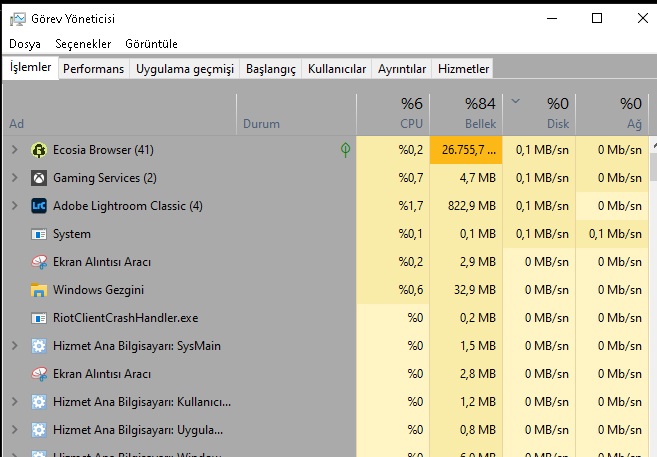Click the RiotClientCrashHandler.exe icon
Image resolution: width=657 pixels, height=457 pixels.
pos(39,318)
